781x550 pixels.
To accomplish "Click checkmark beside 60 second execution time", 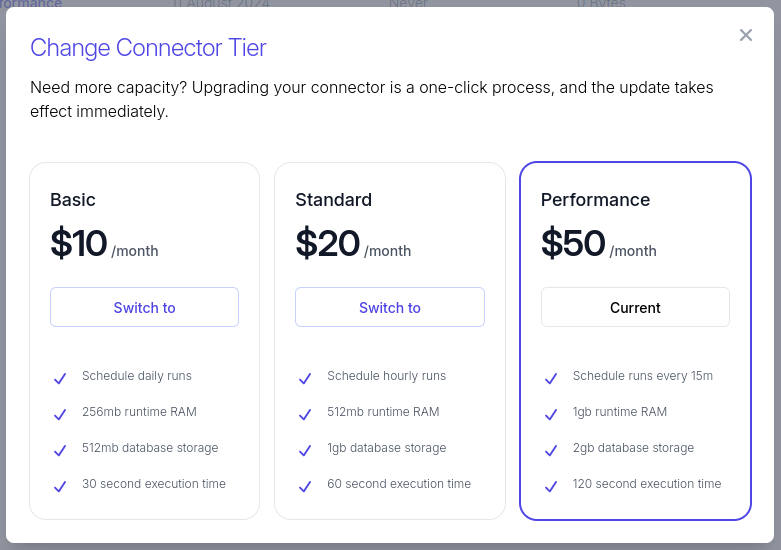I will pyautogui.click(x=305, y=486).
